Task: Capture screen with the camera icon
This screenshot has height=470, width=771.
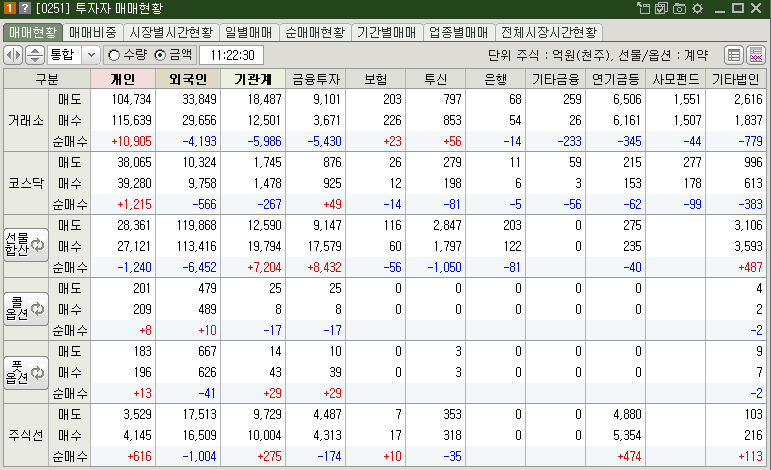Action: click(x=680, y=8)
